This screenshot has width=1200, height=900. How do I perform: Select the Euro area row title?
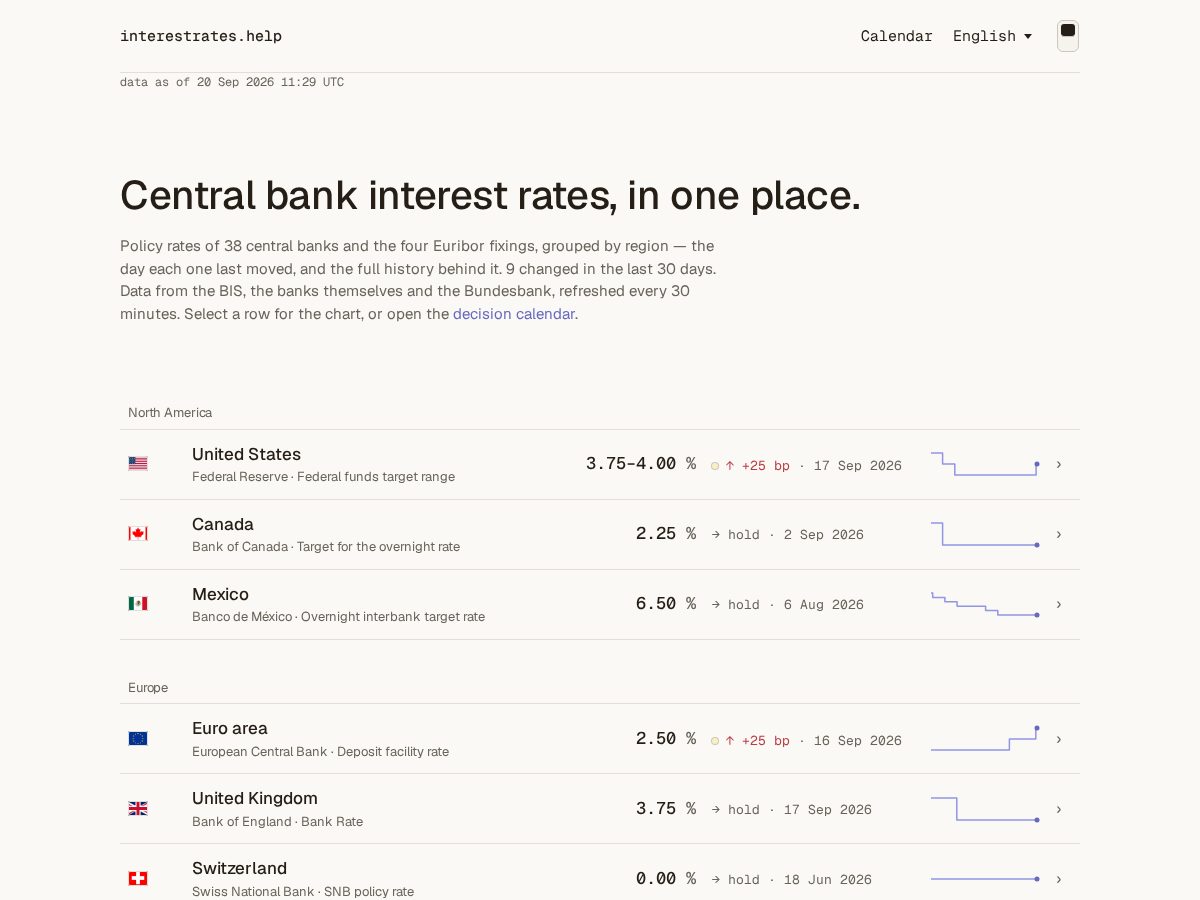pyautogui.click(x=230, y=728)
